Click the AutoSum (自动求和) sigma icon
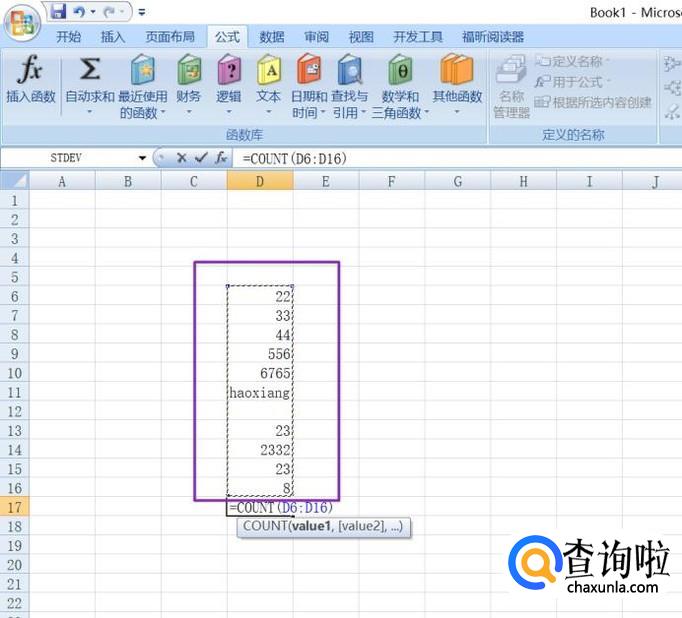This screenshot has width=682, height=618. [89, 72]
